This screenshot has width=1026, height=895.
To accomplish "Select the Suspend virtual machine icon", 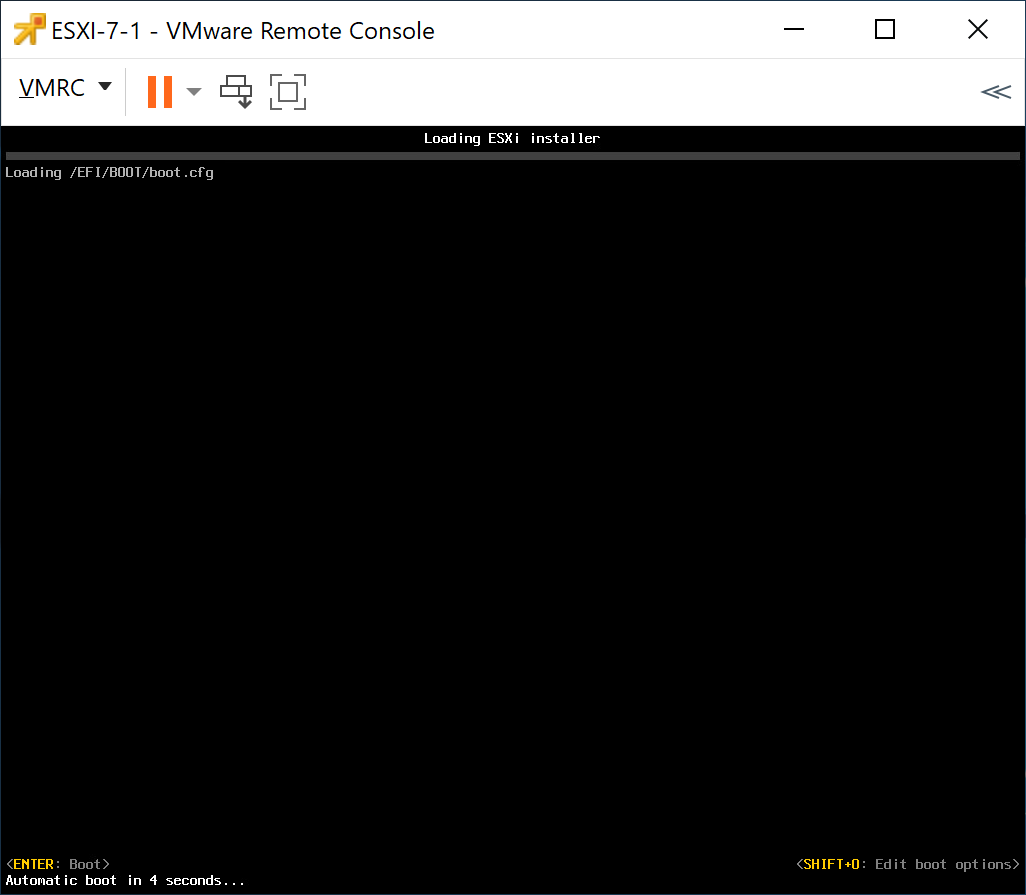I will click(159, 91).
